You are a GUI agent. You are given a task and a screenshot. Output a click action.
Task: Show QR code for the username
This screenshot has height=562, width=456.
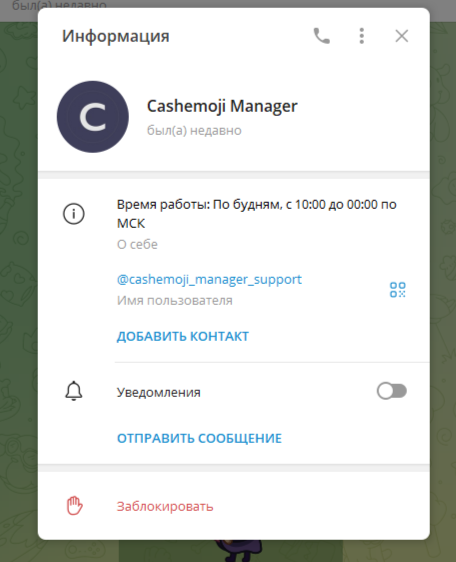pyautogui.click(x=398, y=290)
